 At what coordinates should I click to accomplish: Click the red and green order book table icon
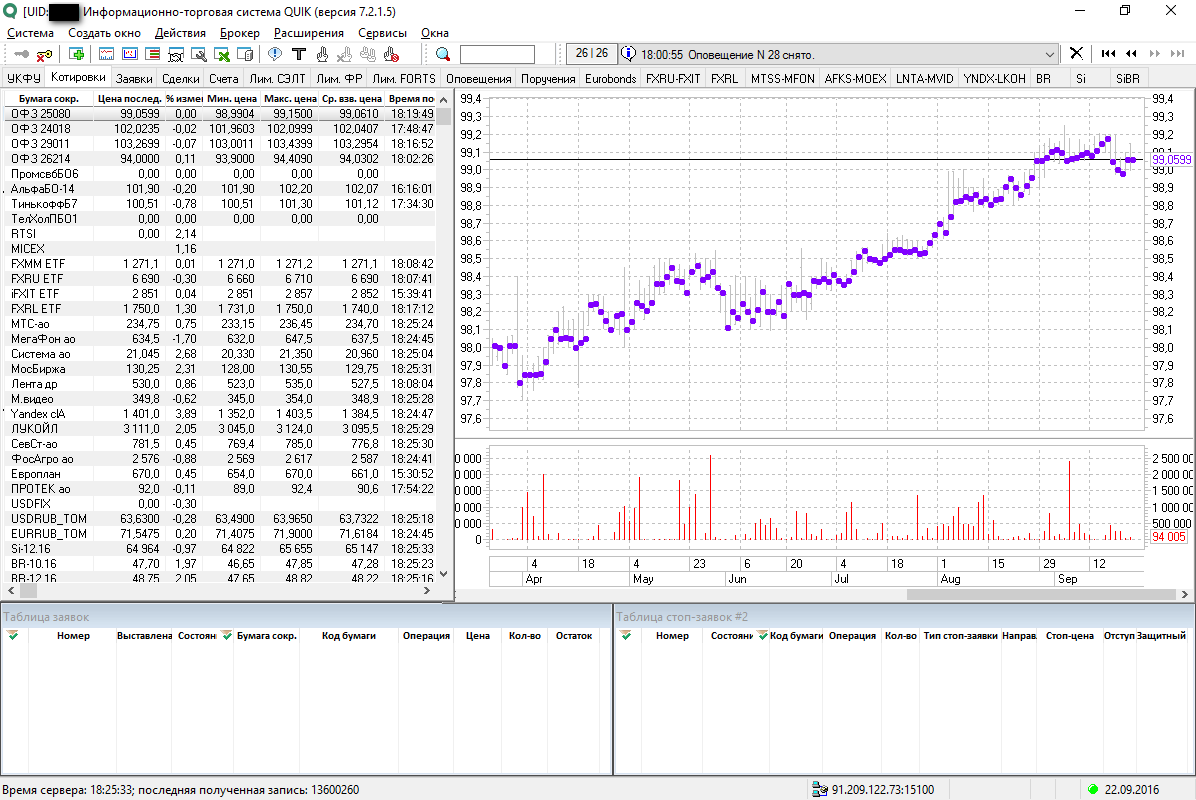click(x=153, y=54)
